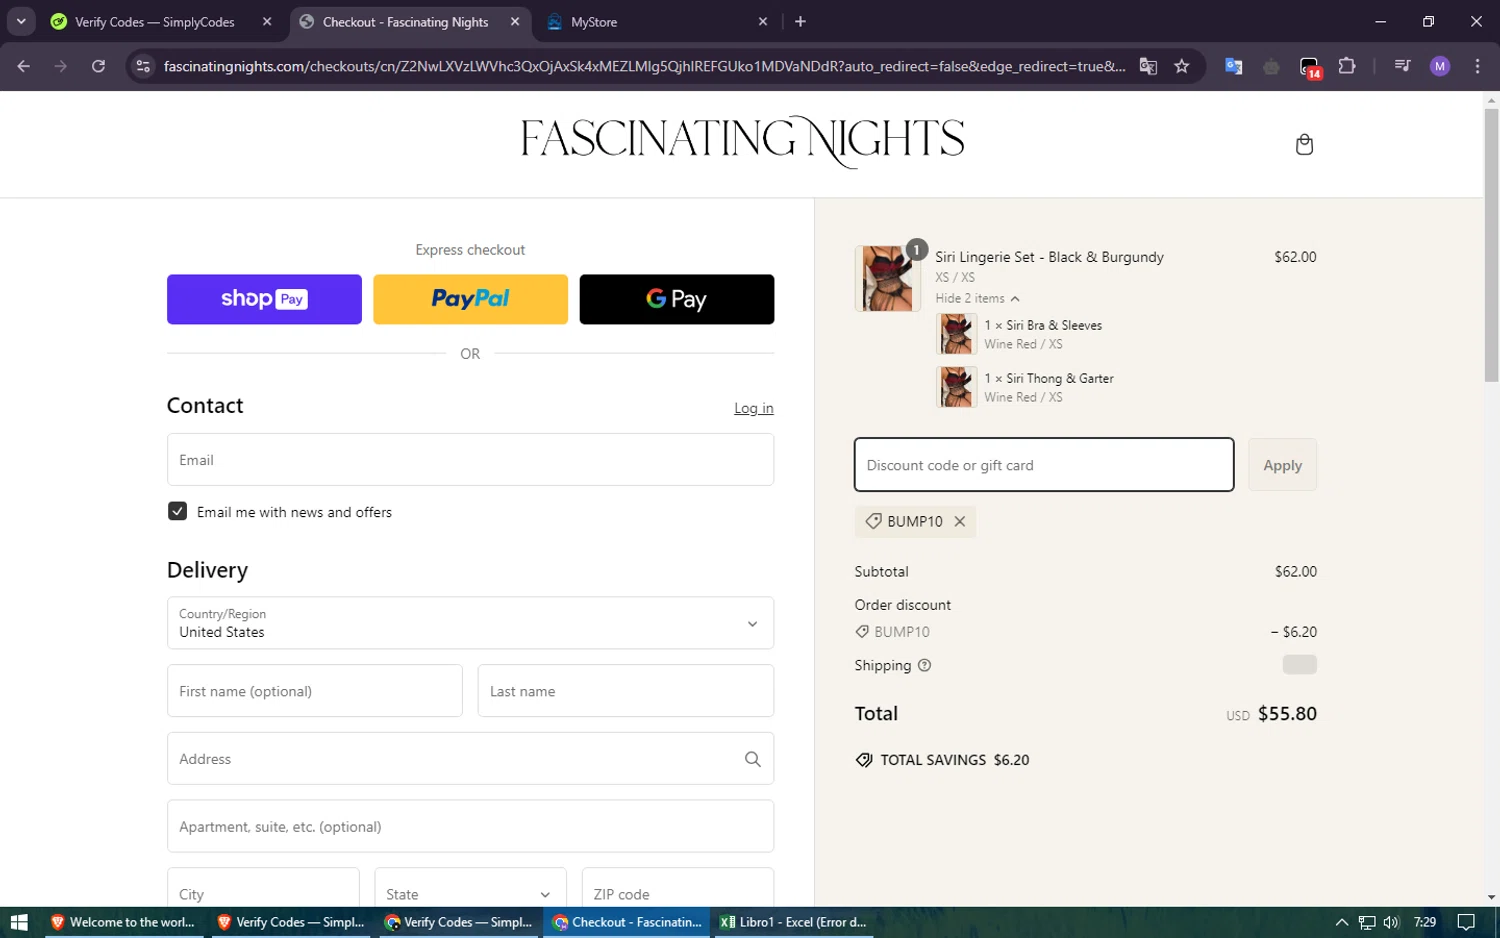Click the Brave Verify Codes taskbar item
1500x938 pixels.
[x=291, y=922]
